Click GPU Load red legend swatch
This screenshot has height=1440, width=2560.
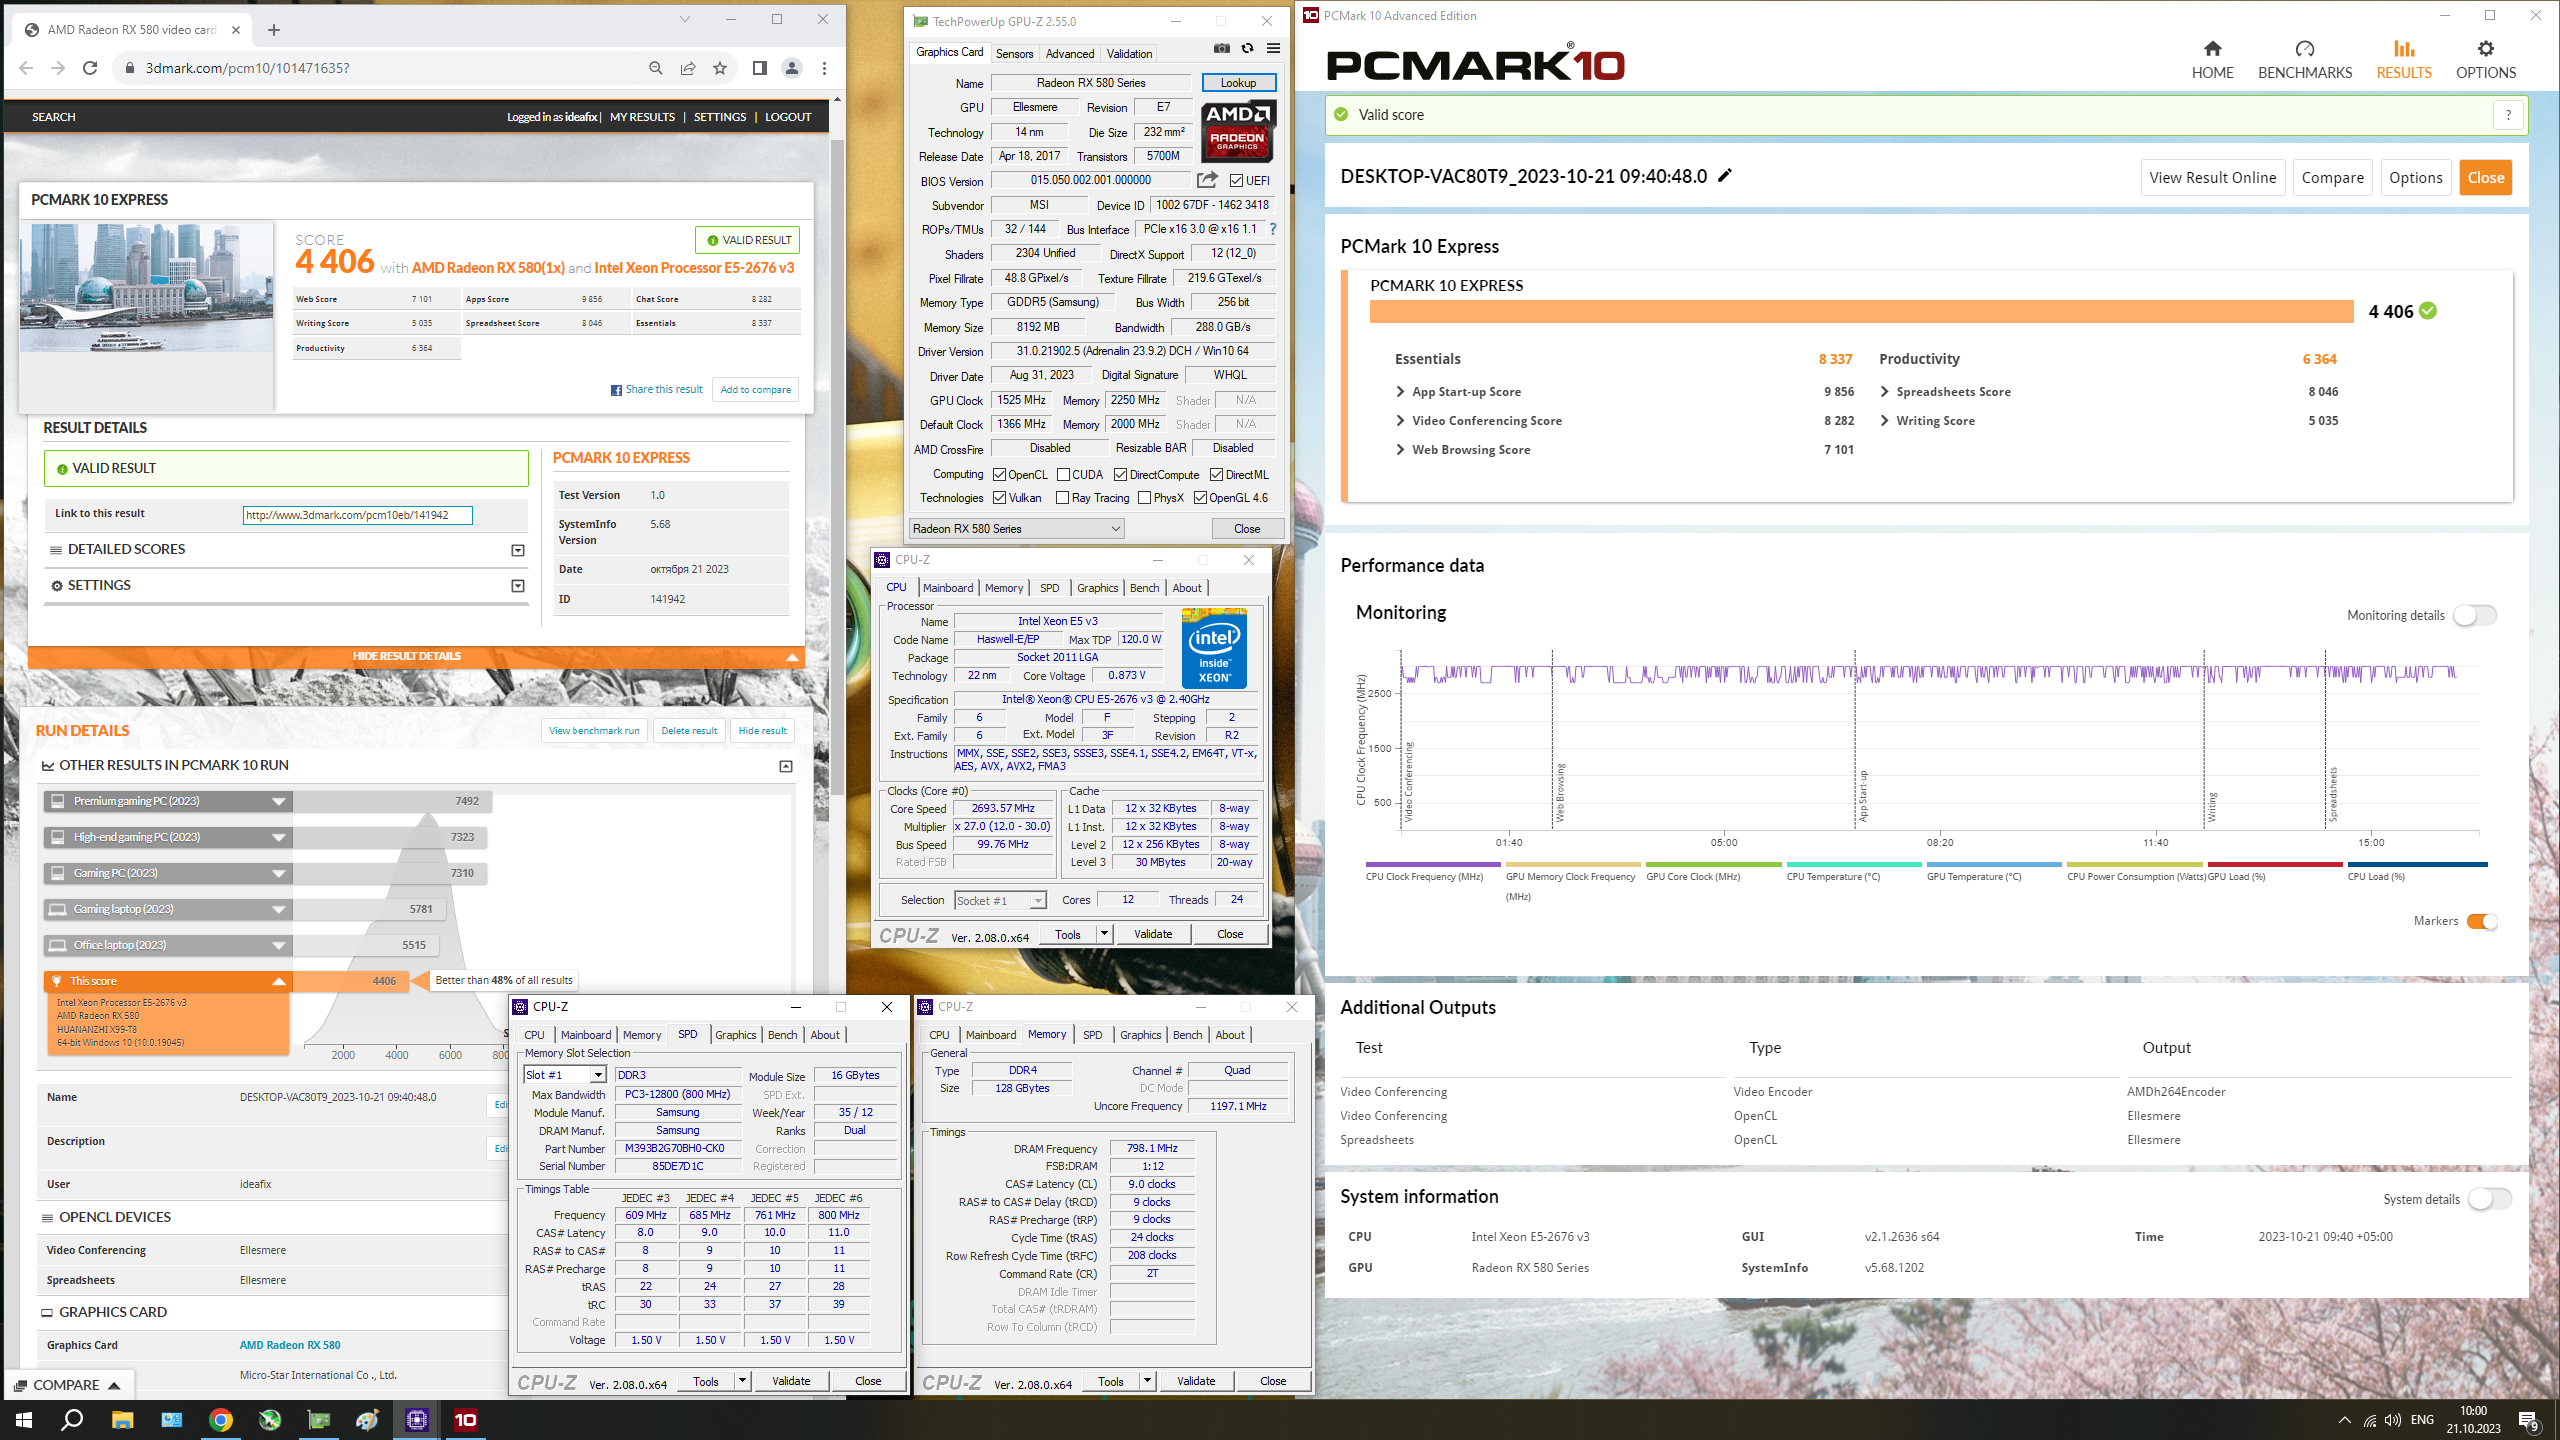(x=2274, y=865)
